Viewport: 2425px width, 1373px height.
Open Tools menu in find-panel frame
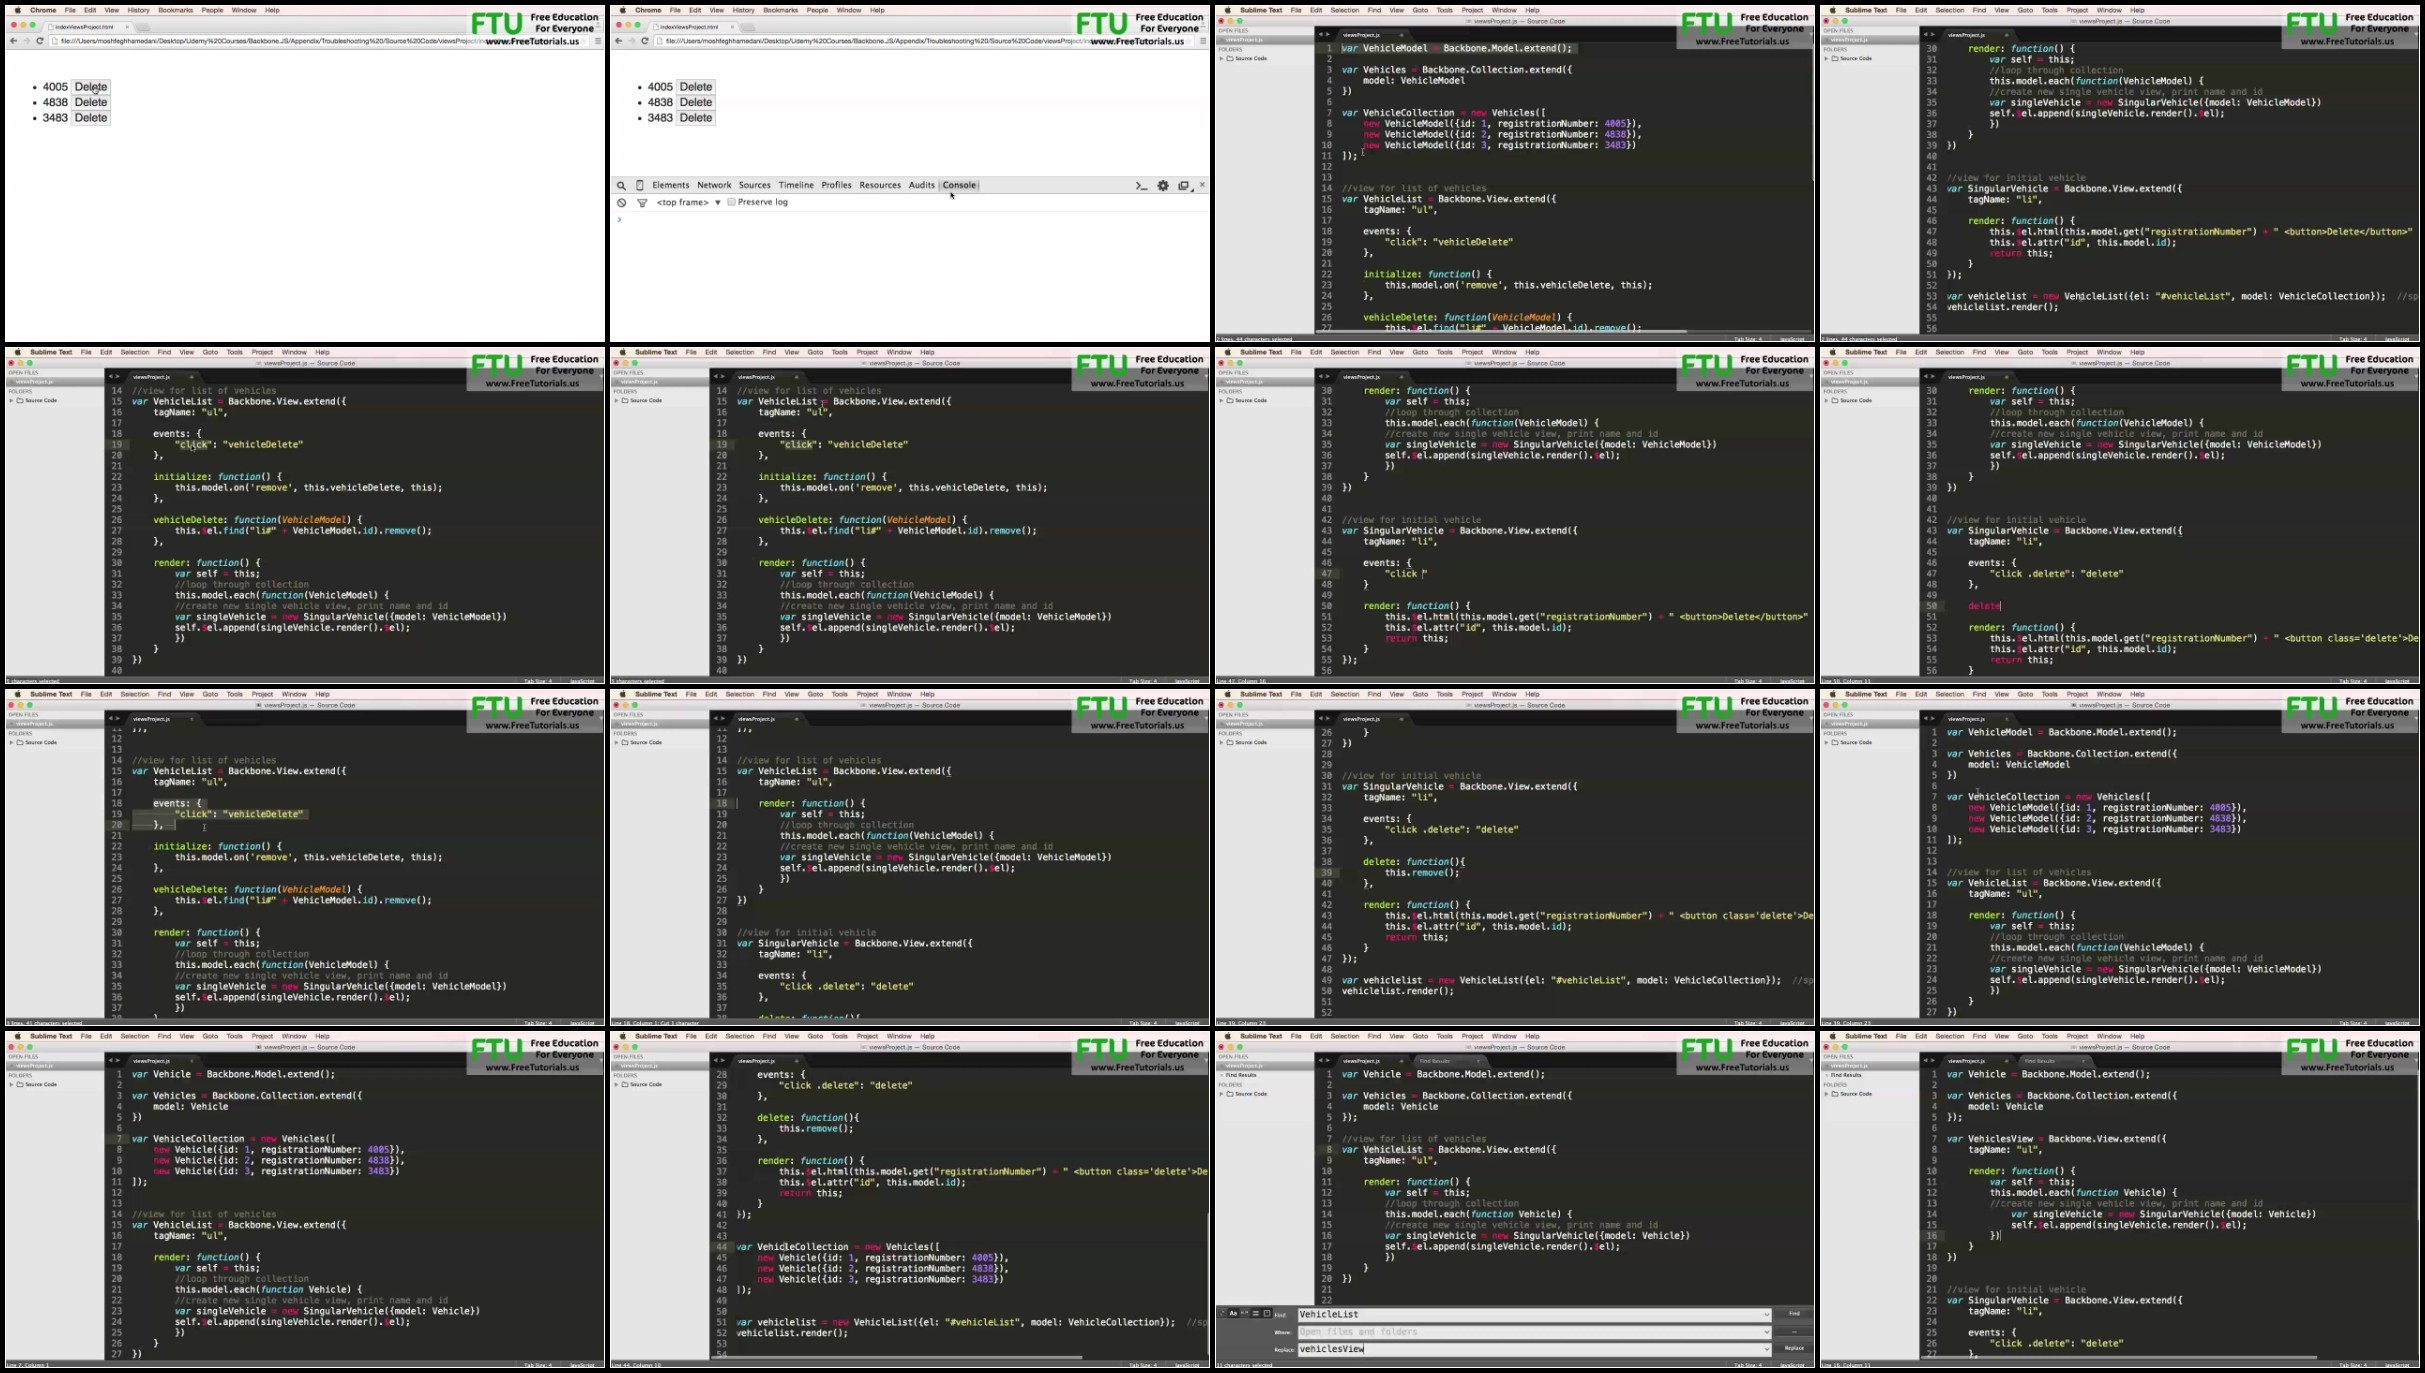(x=1445, y=1036)
